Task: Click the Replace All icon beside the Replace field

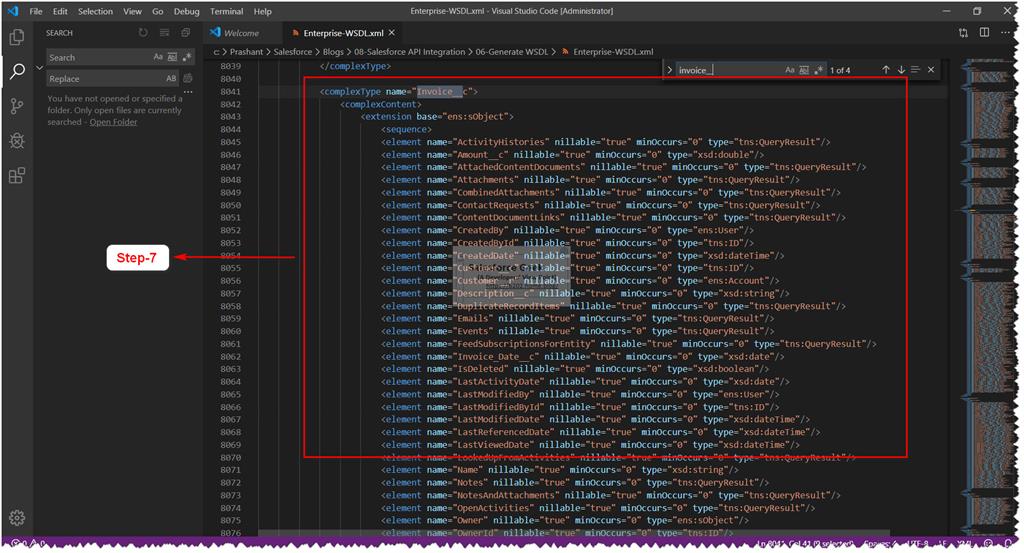Action: coord(188,78)
